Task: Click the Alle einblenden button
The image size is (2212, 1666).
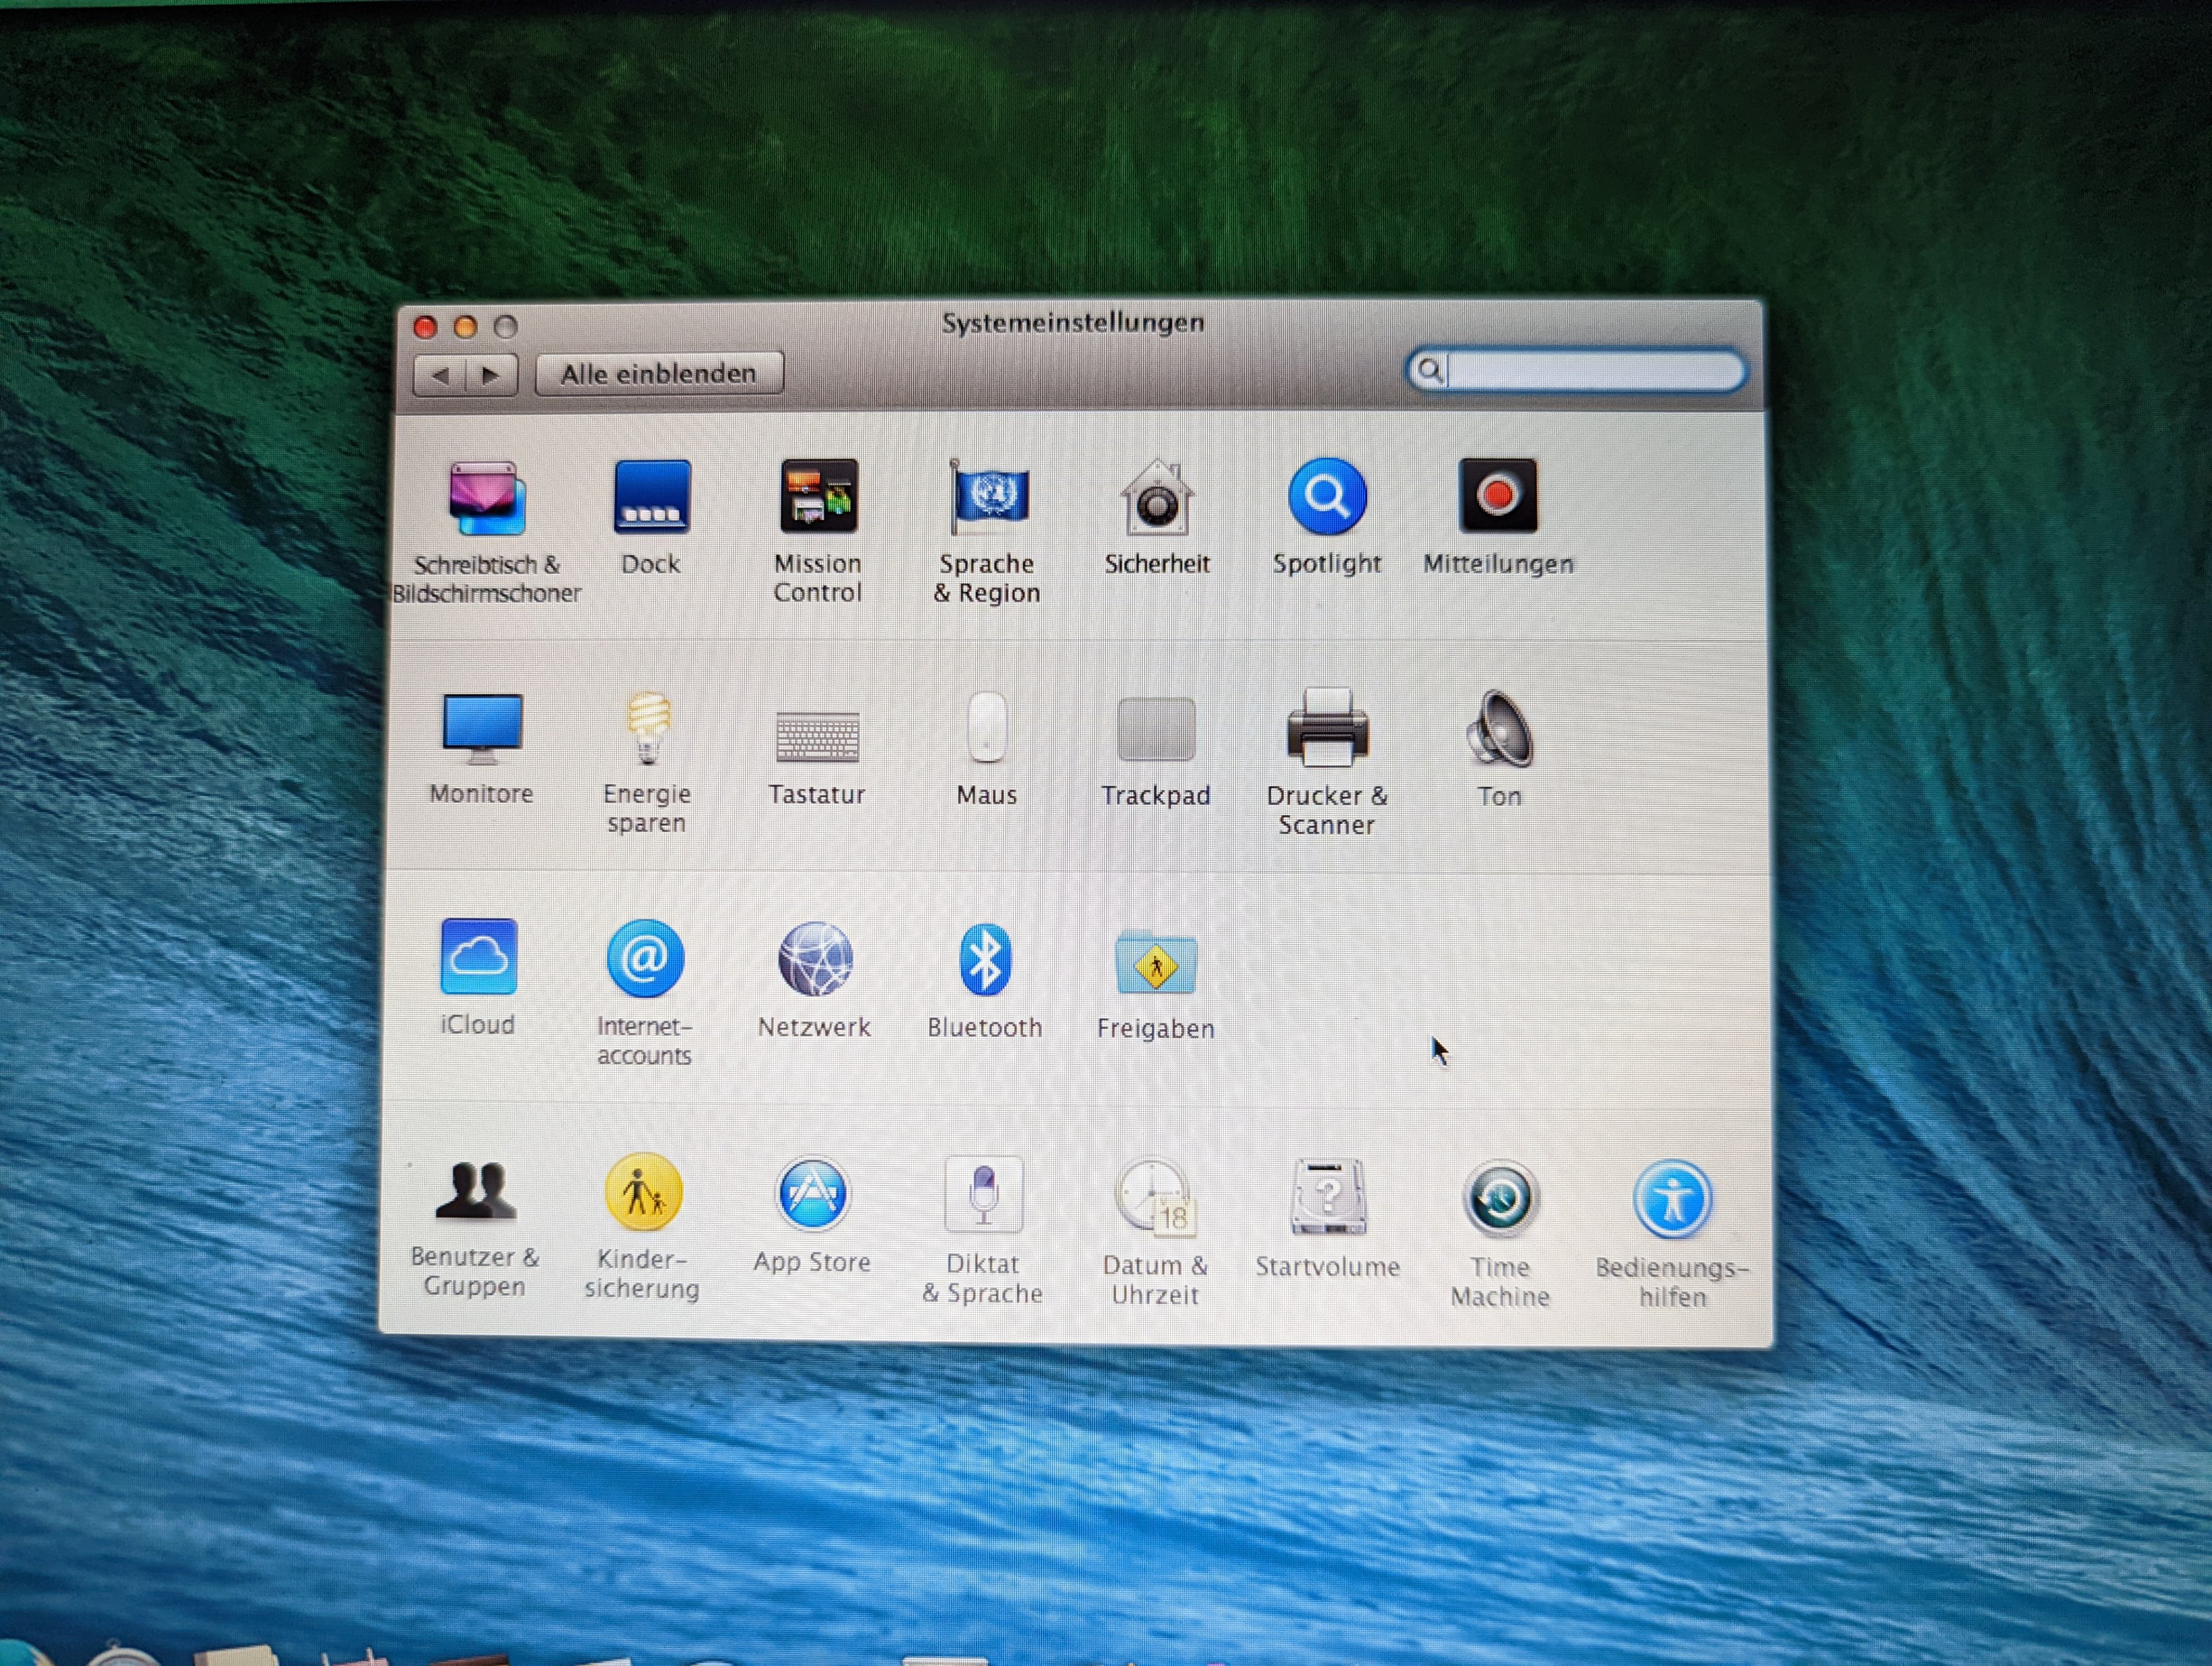Action: click(659, 374)
